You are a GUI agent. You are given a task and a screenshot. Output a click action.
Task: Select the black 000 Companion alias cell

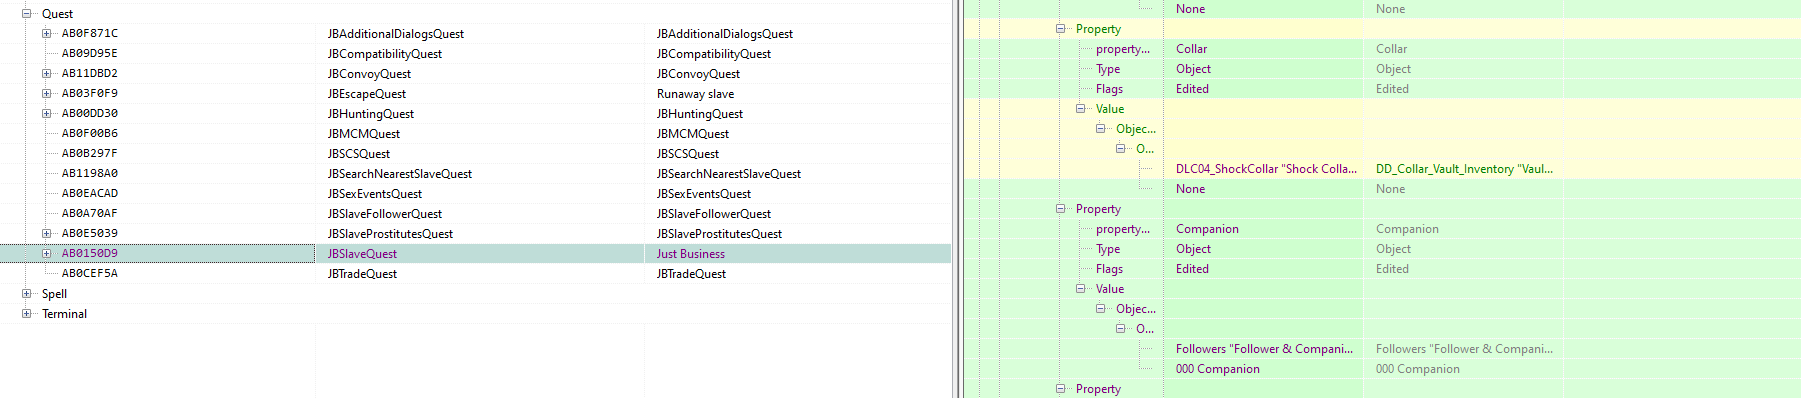(1217, 369)
